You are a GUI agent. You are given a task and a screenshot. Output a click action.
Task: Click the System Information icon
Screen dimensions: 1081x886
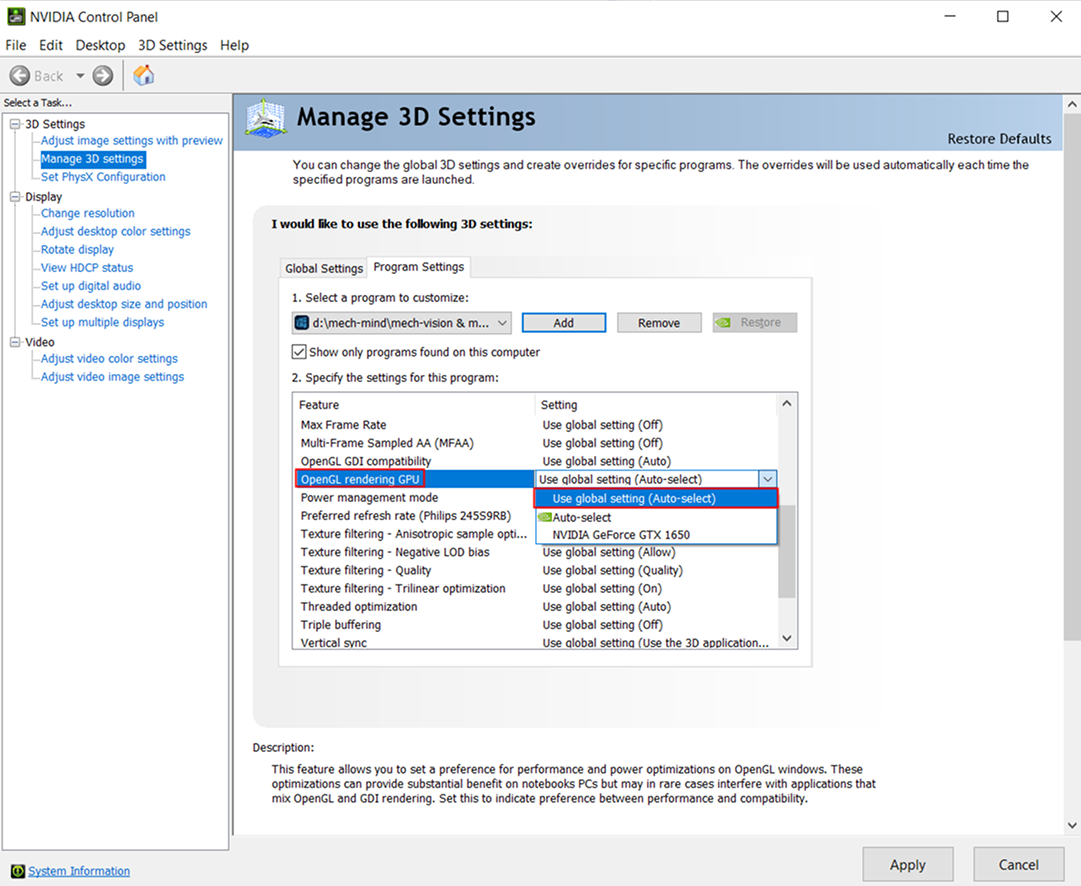pos(18,872)
